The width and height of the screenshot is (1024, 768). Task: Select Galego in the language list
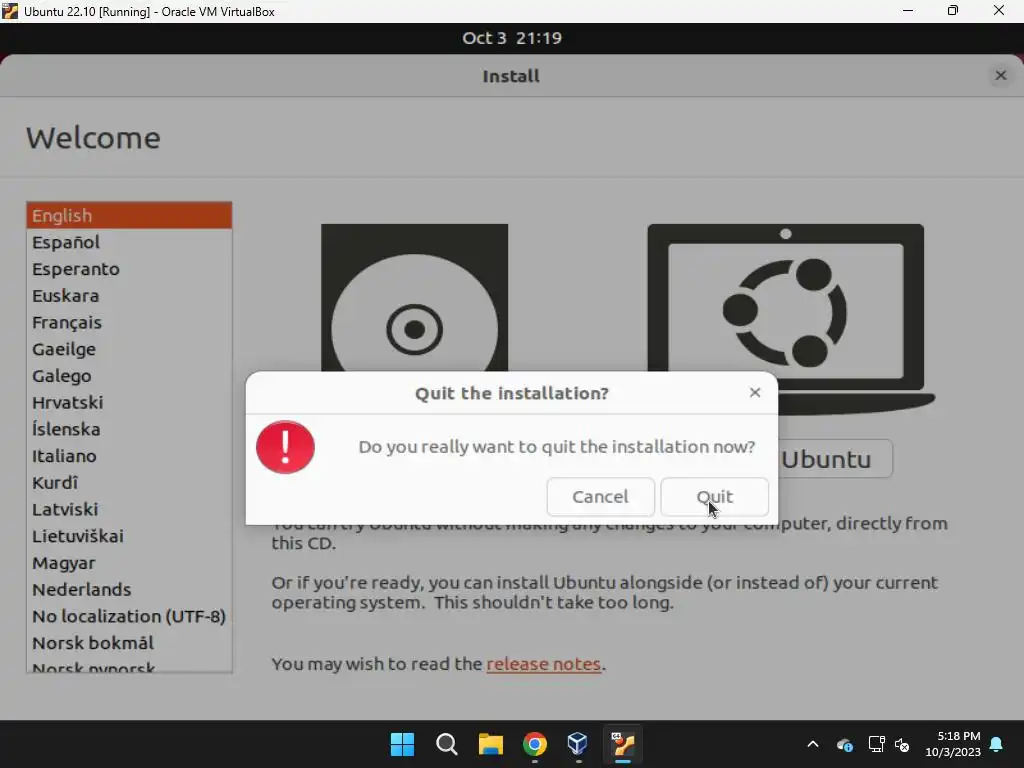coord(129,376)
